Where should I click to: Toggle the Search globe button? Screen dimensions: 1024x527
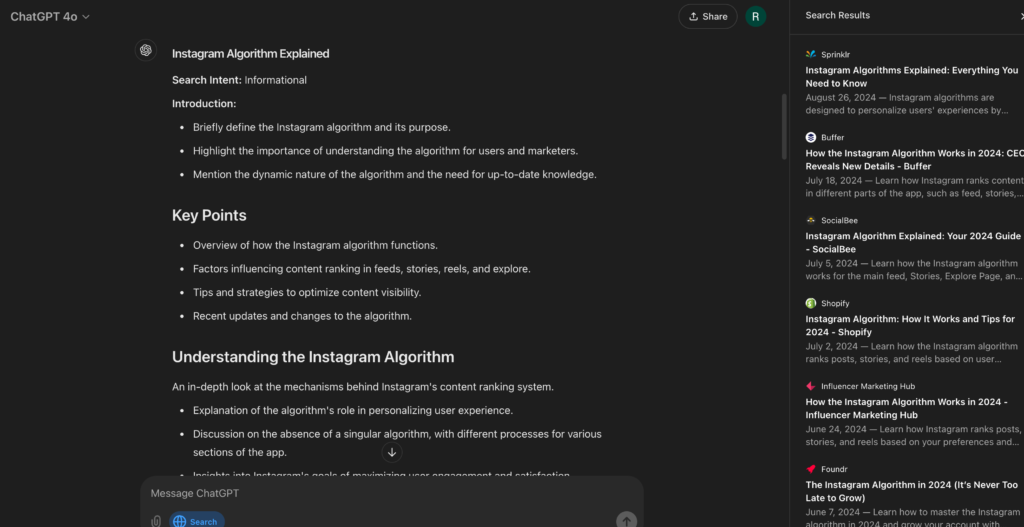pyautogui.click(x=195, y=521)
